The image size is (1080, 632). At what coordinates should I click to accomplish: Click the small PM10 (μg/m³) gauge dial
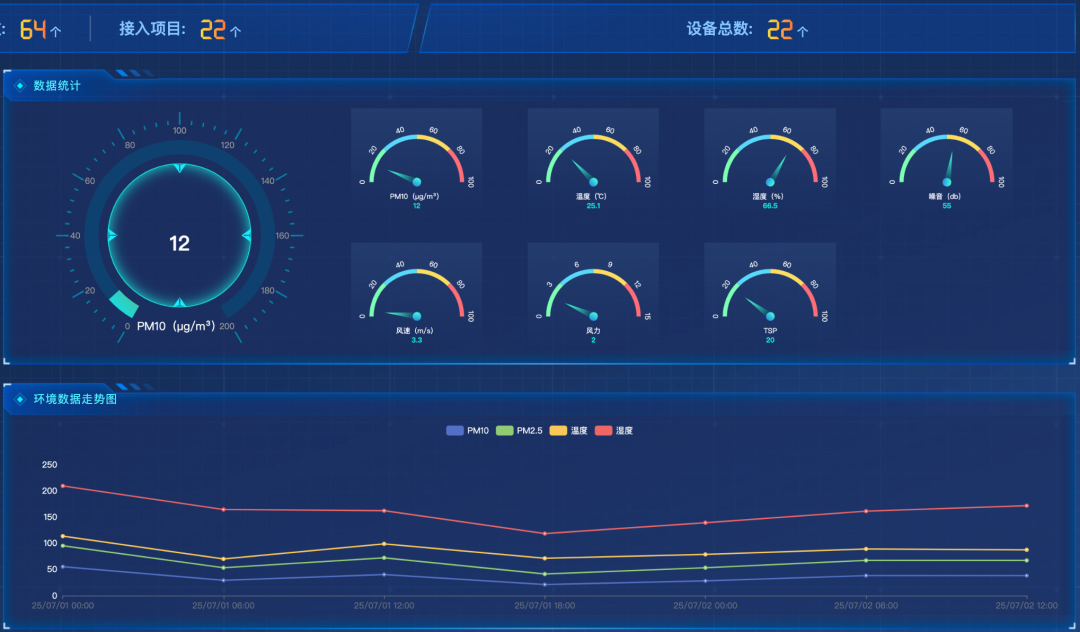pyautogui.click(x=416, y=159)
